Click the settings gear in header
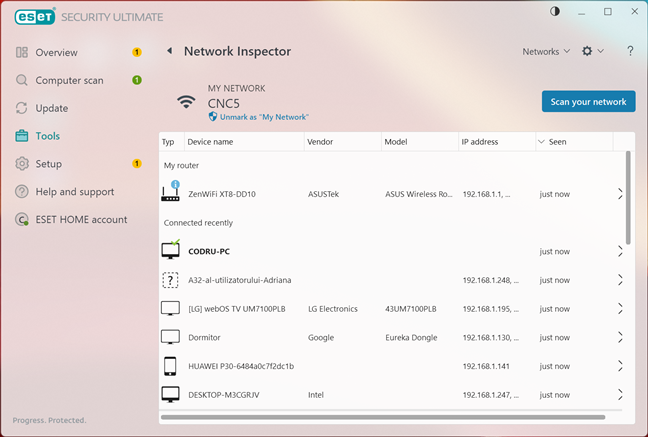The height and width of the screenshot is (437, 648). click(587, 51)
